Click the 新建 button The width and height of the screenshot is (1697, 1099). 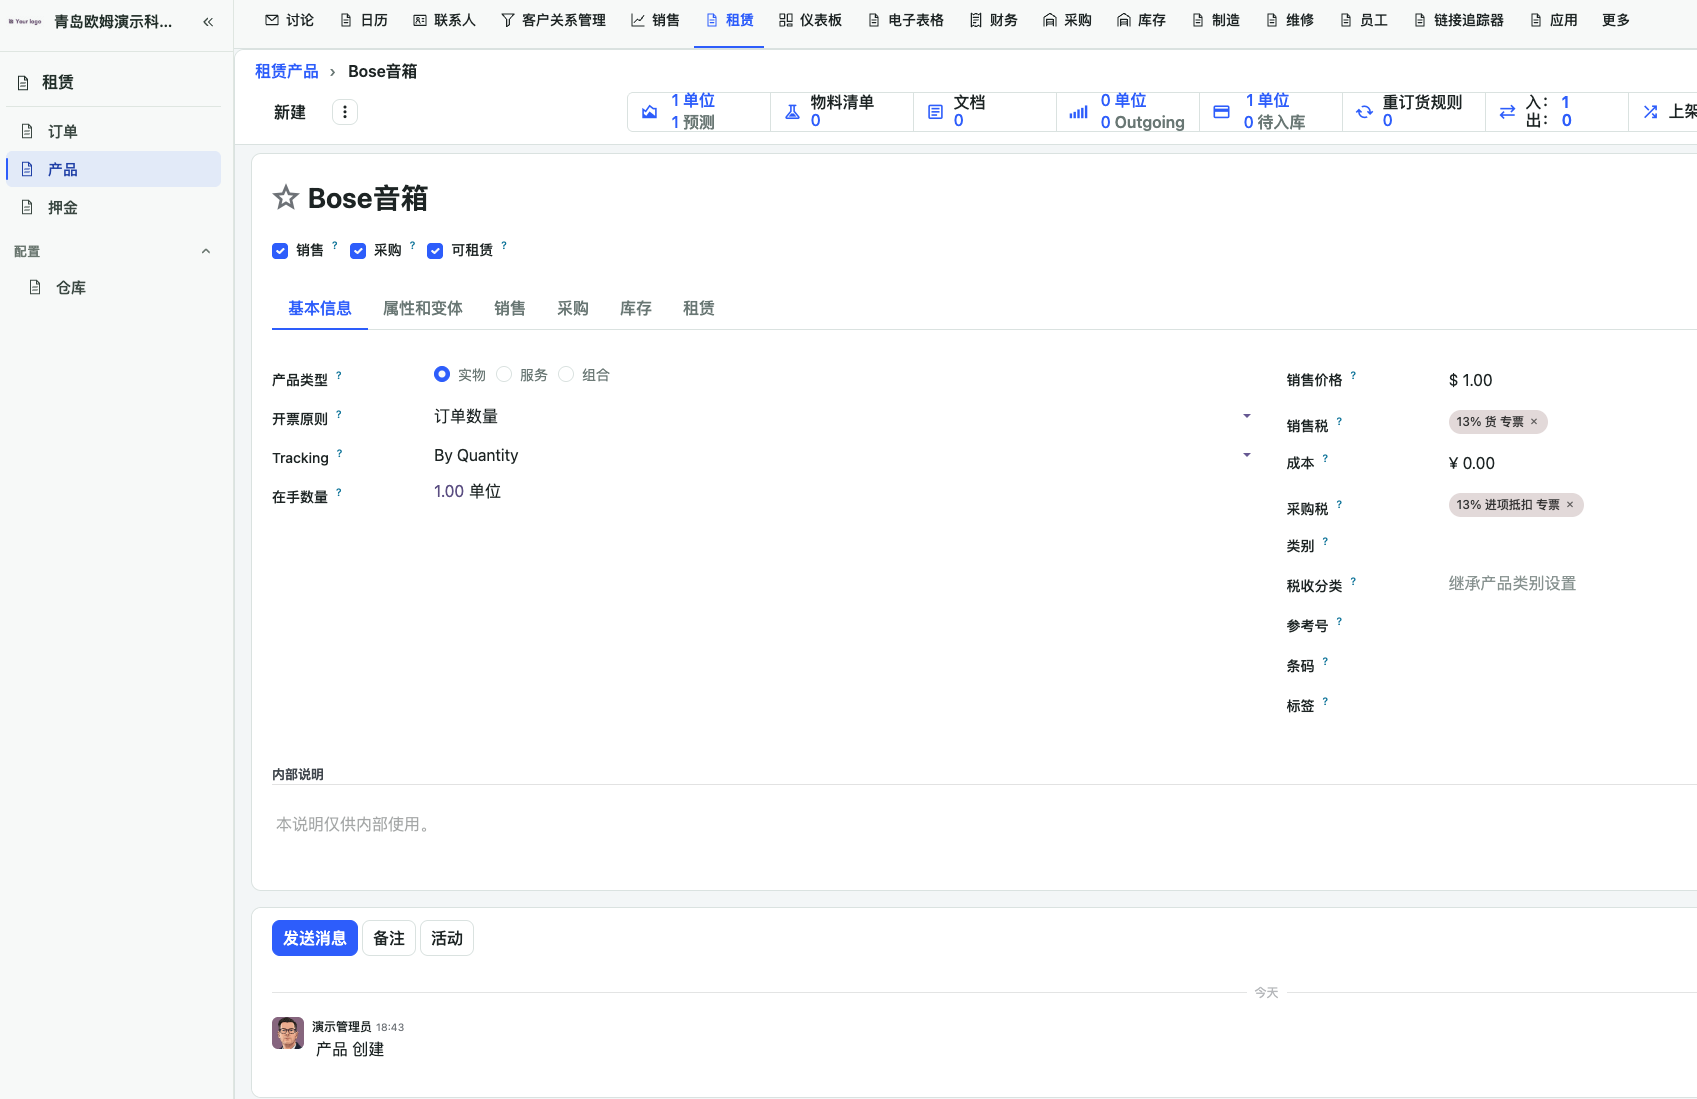point(290,112)
